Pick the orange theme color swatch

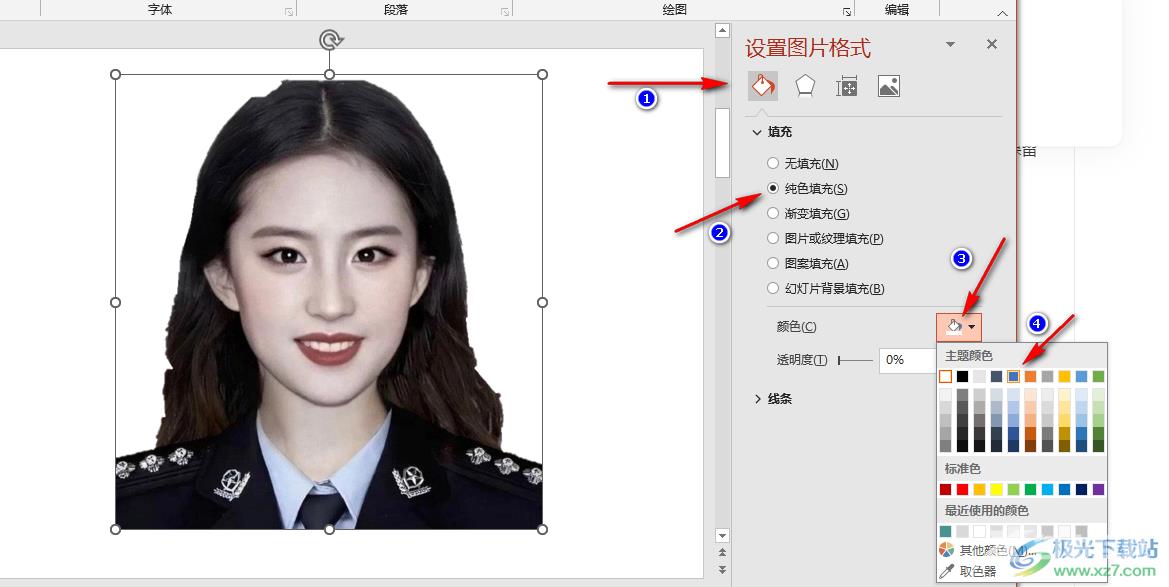1030,377
